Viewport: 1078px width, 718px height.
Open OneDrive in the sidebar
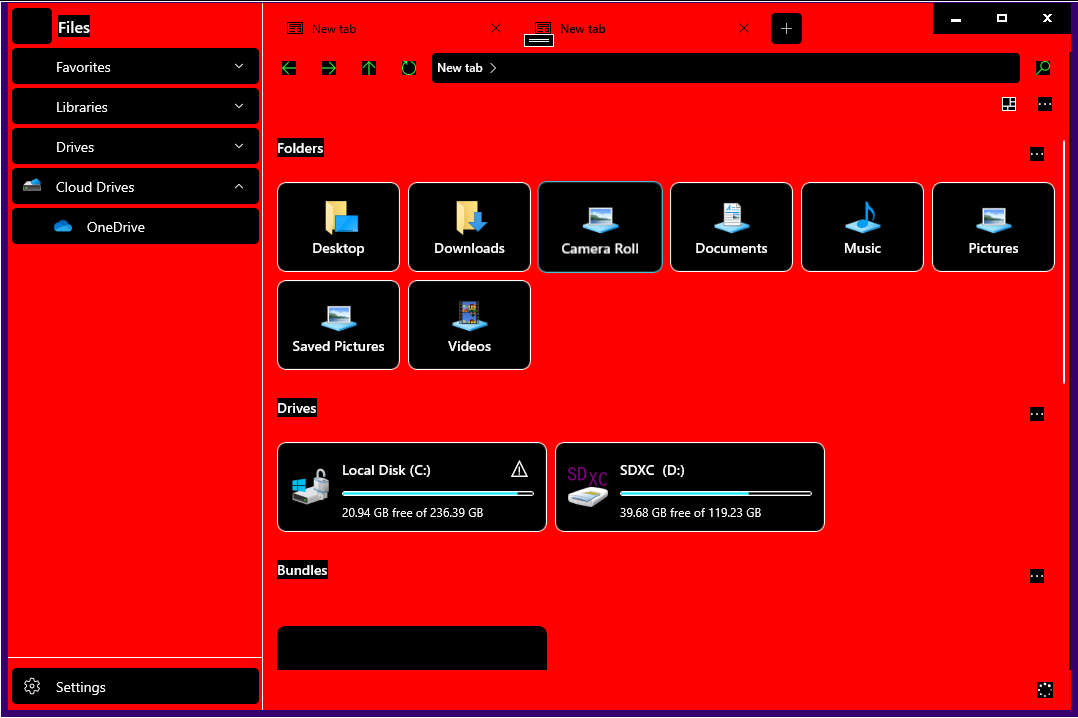pos(135,226)
